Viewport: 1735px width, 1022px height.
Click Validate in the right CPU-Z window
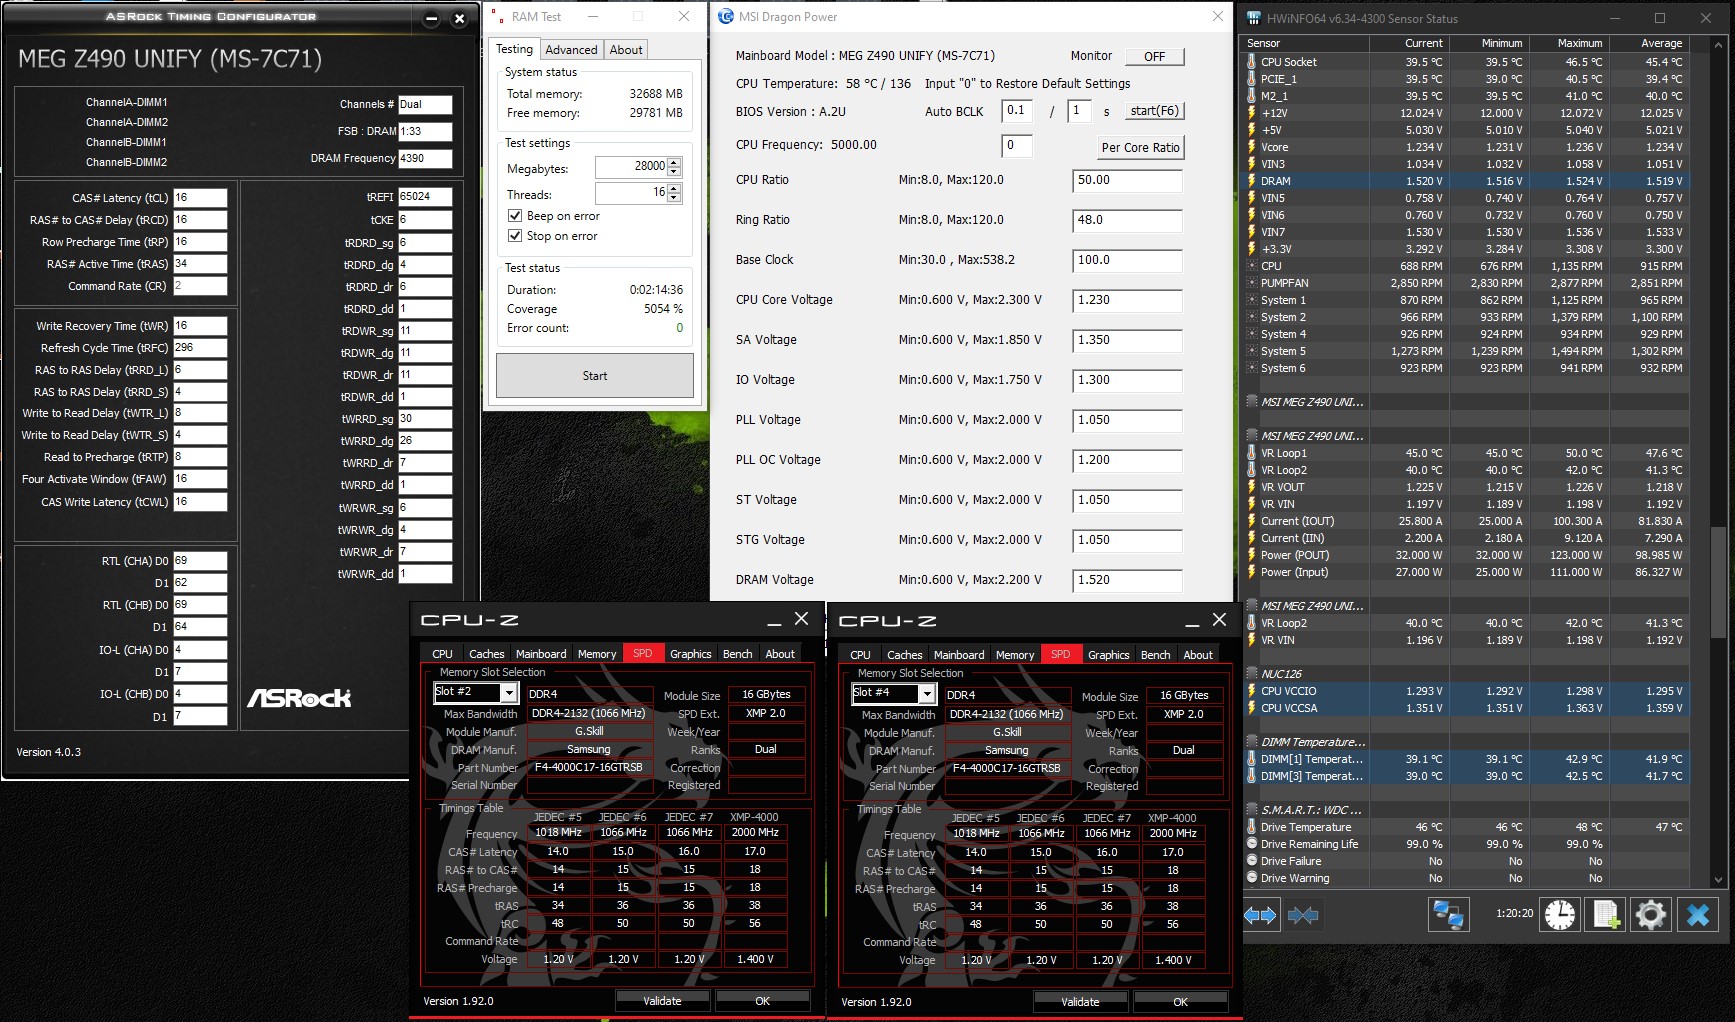point(1080,1002)
